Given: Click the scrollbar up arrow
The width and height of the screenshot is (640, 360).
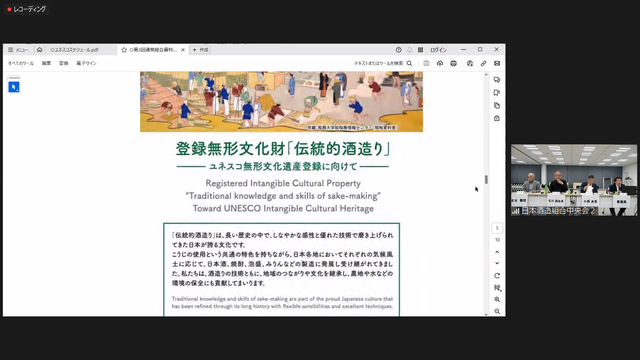Looking at the screenshot, I should tap(486, 75).
